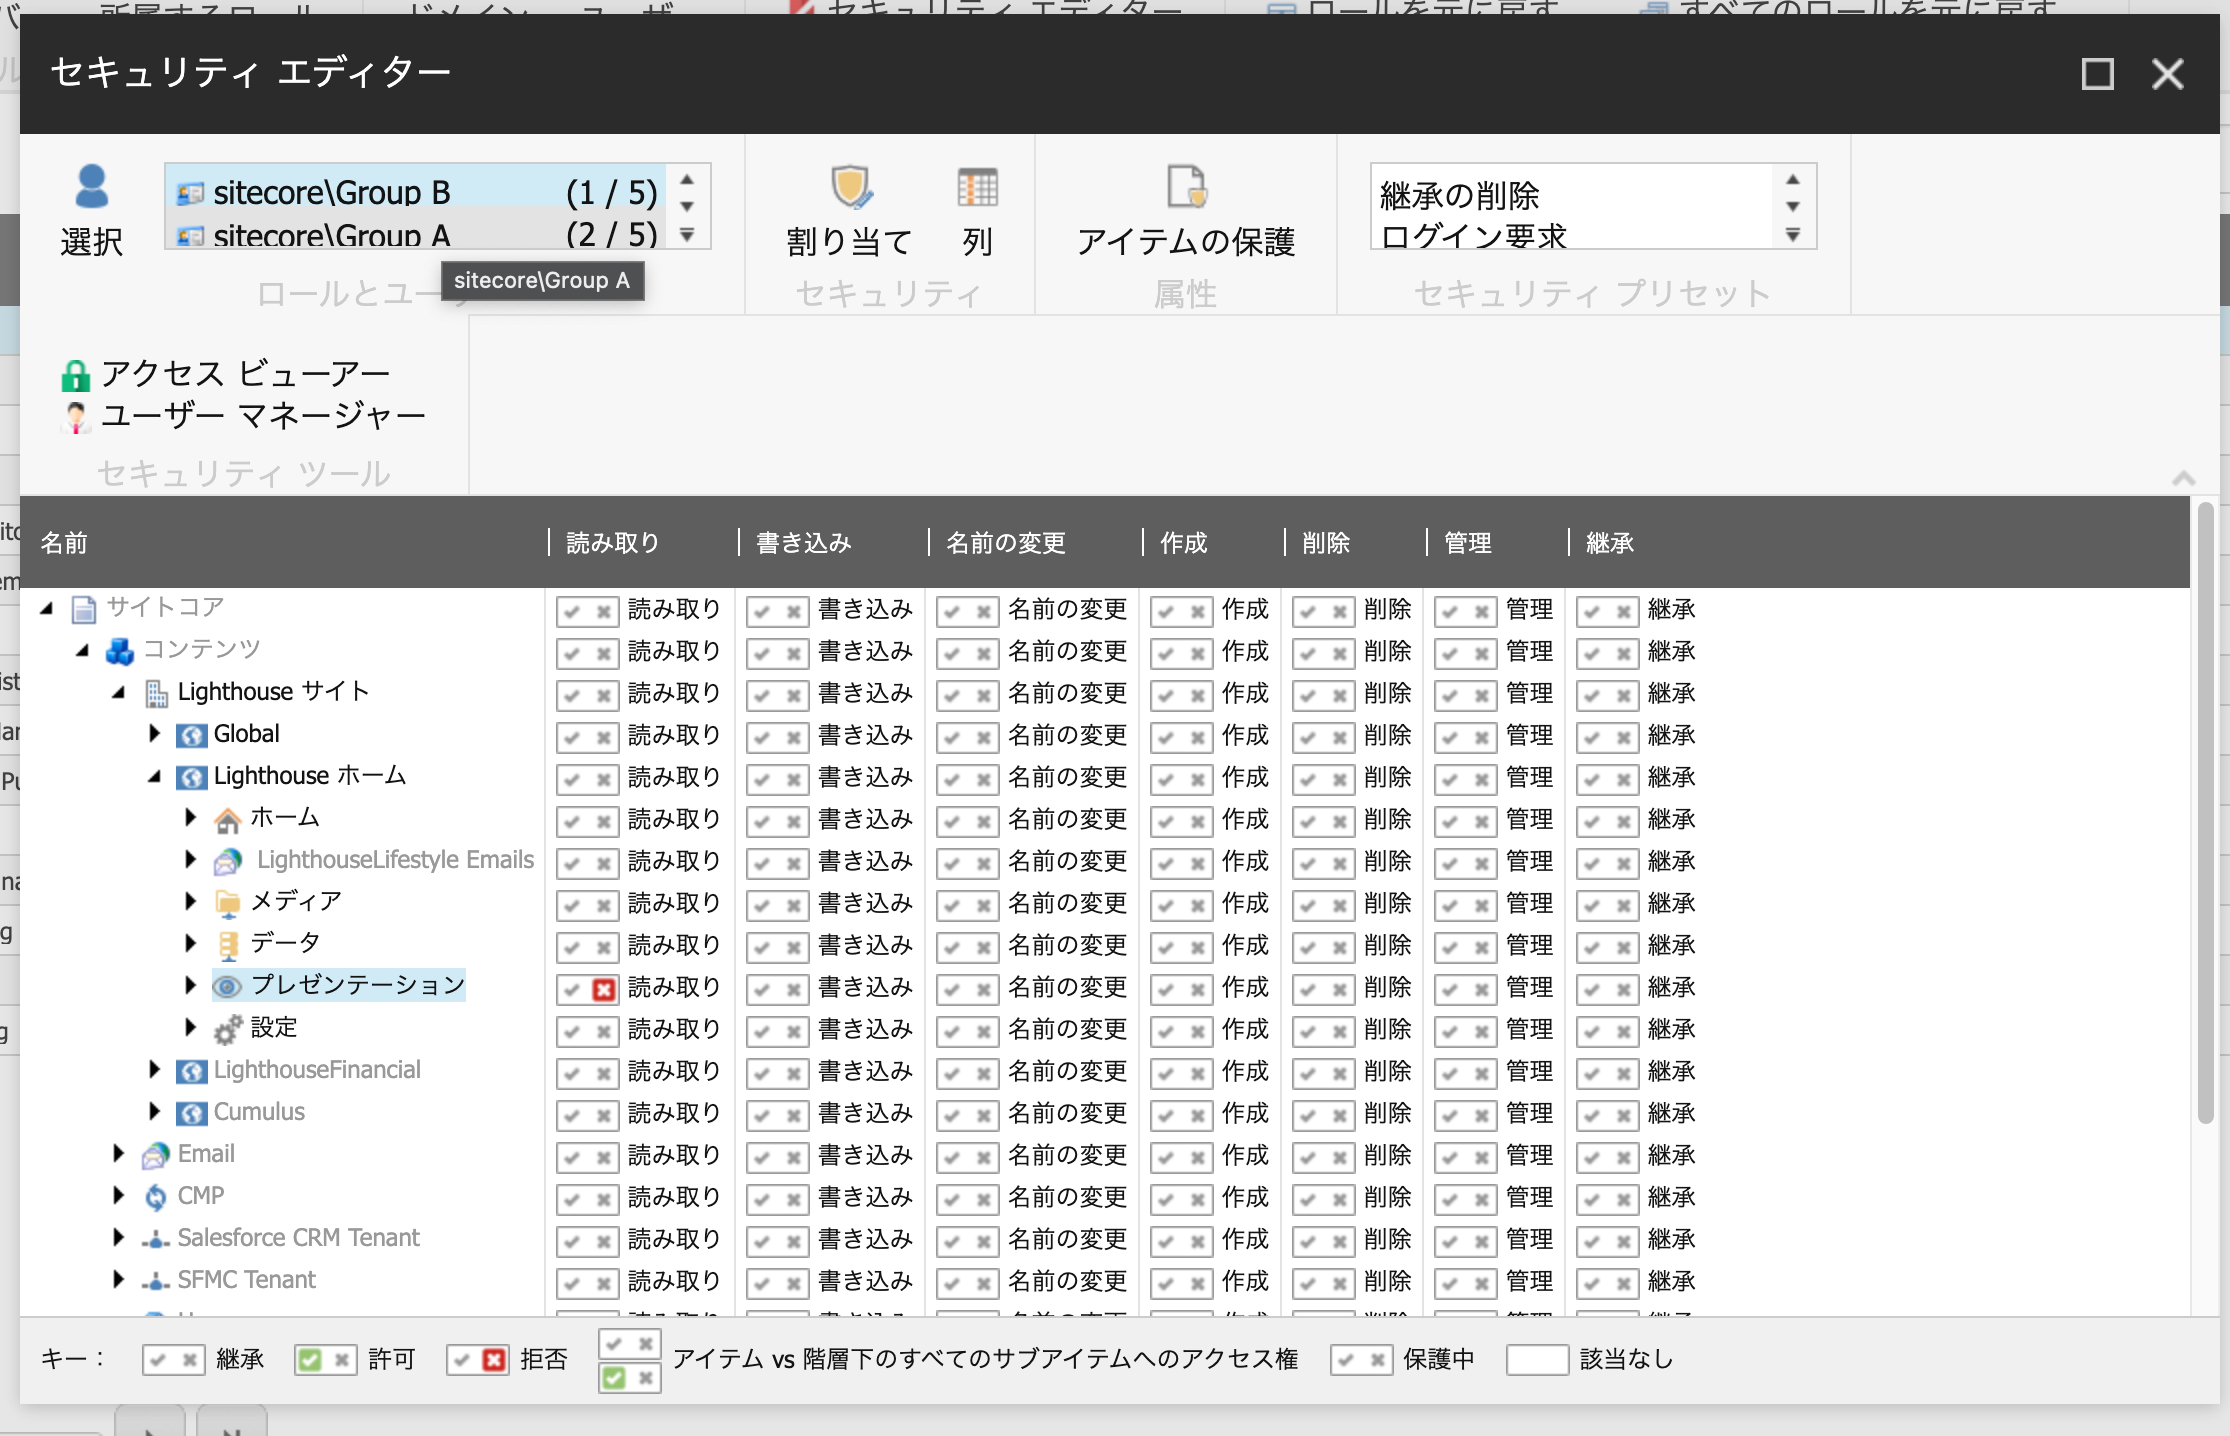Open アクセス ビューアー lock icon
The height and width of the screenshot is (1436, 2230).
[x=75, y=375]
